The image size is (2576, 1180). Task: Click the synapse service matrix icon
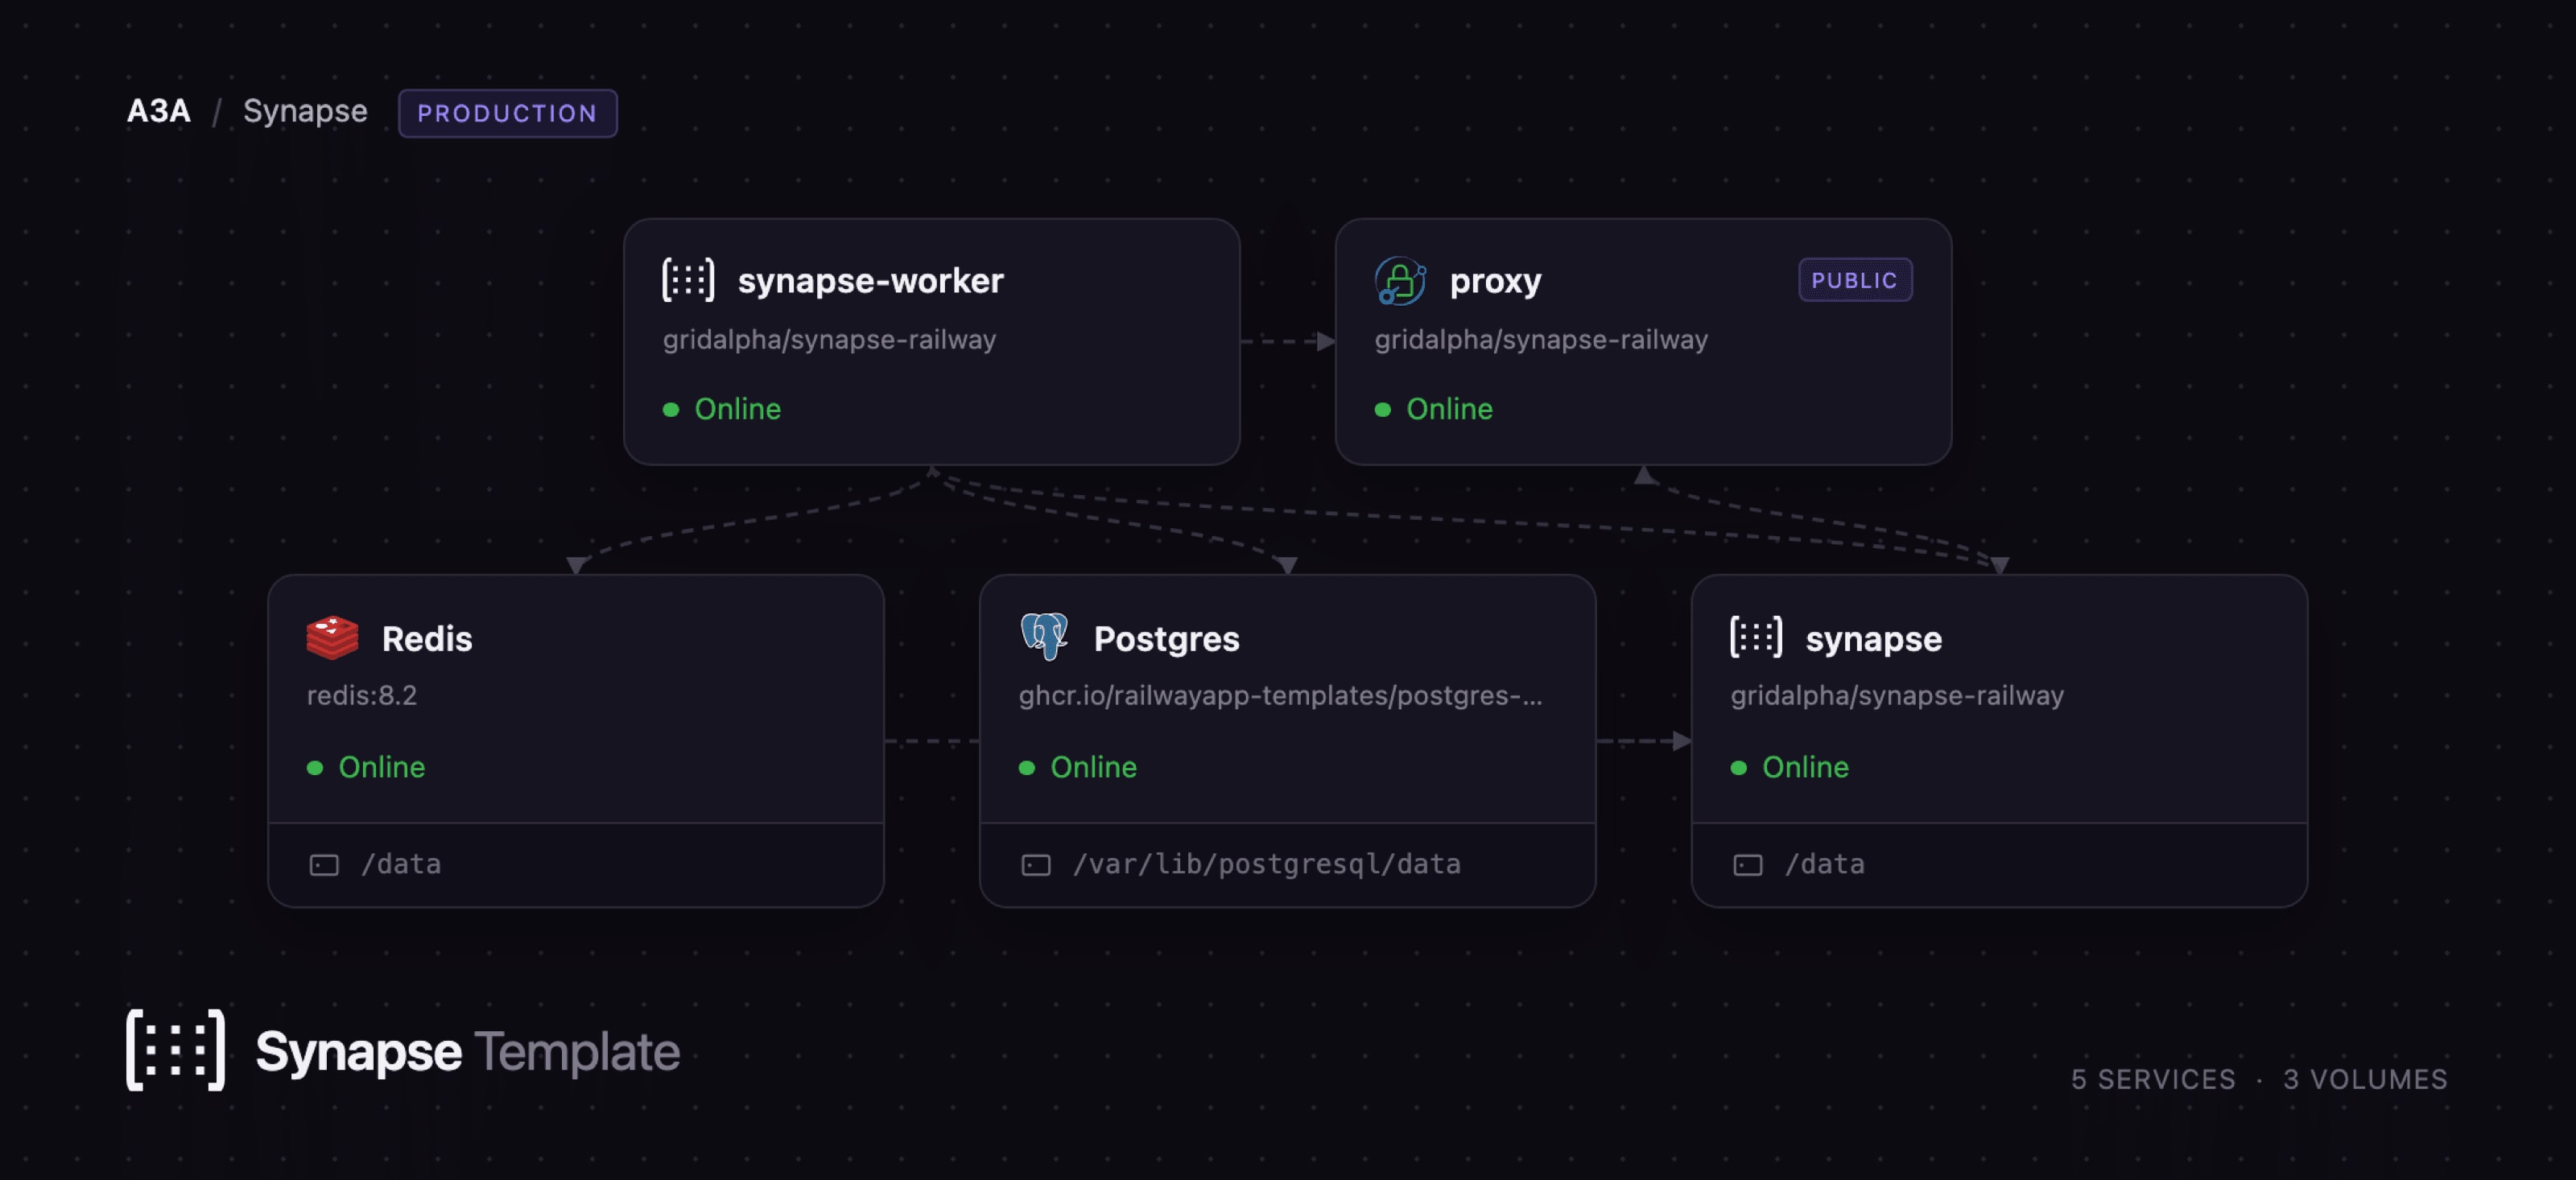(x=1756, y=637)
